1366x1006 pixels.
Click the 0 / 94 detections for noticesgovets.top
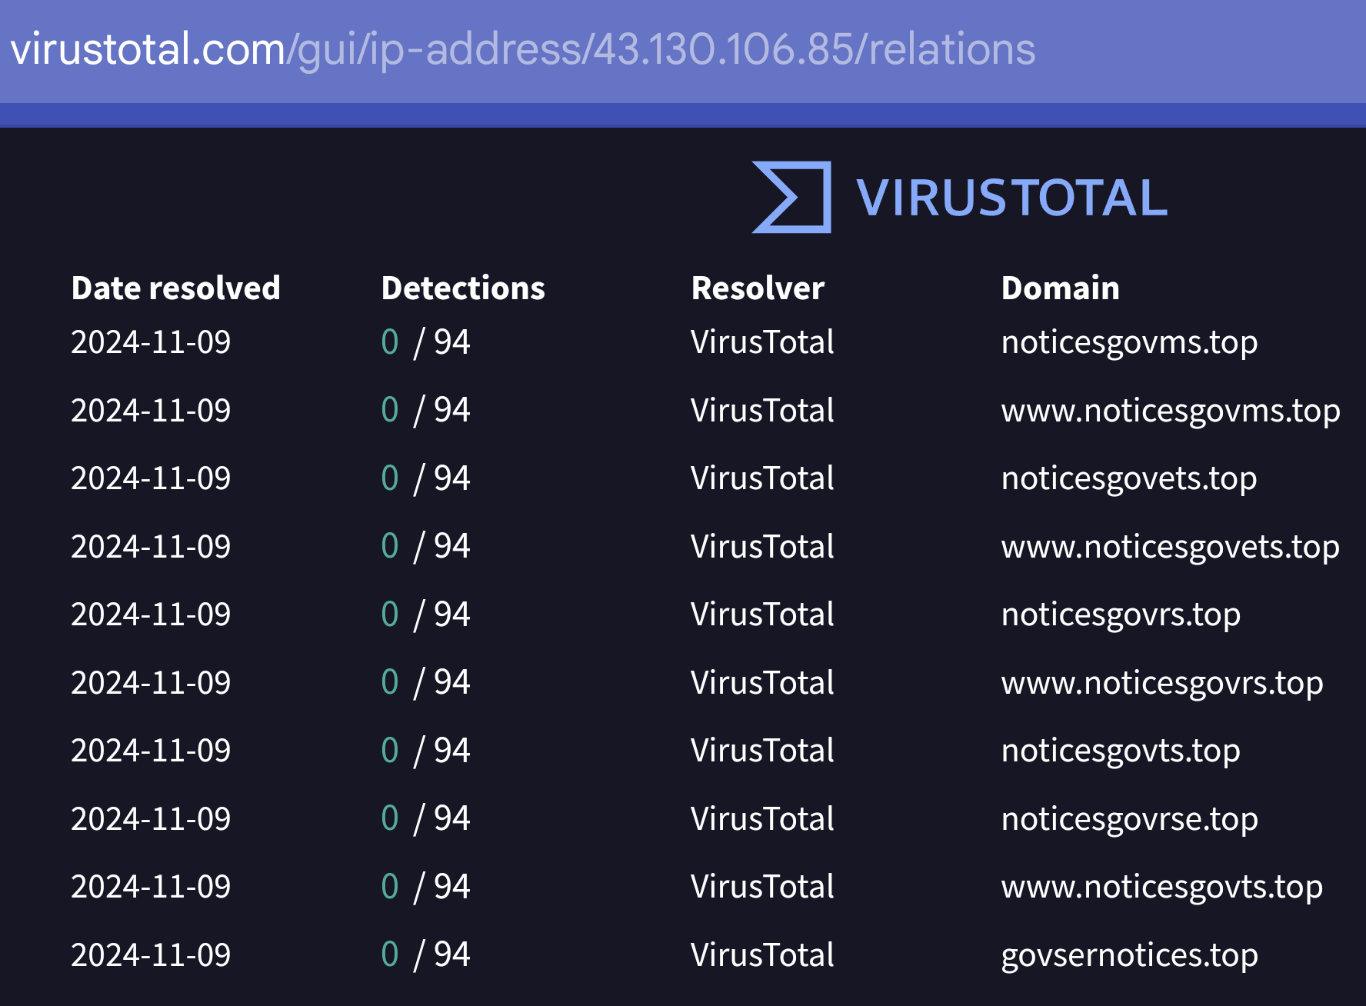[426, 478]
